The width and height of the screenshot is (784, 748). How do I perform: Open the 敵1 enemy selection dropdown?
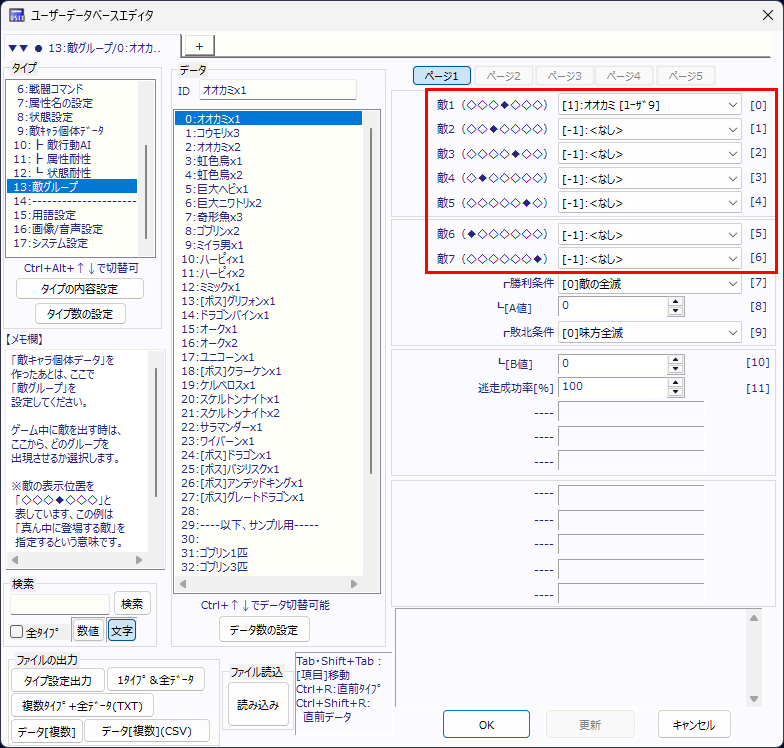649,105
